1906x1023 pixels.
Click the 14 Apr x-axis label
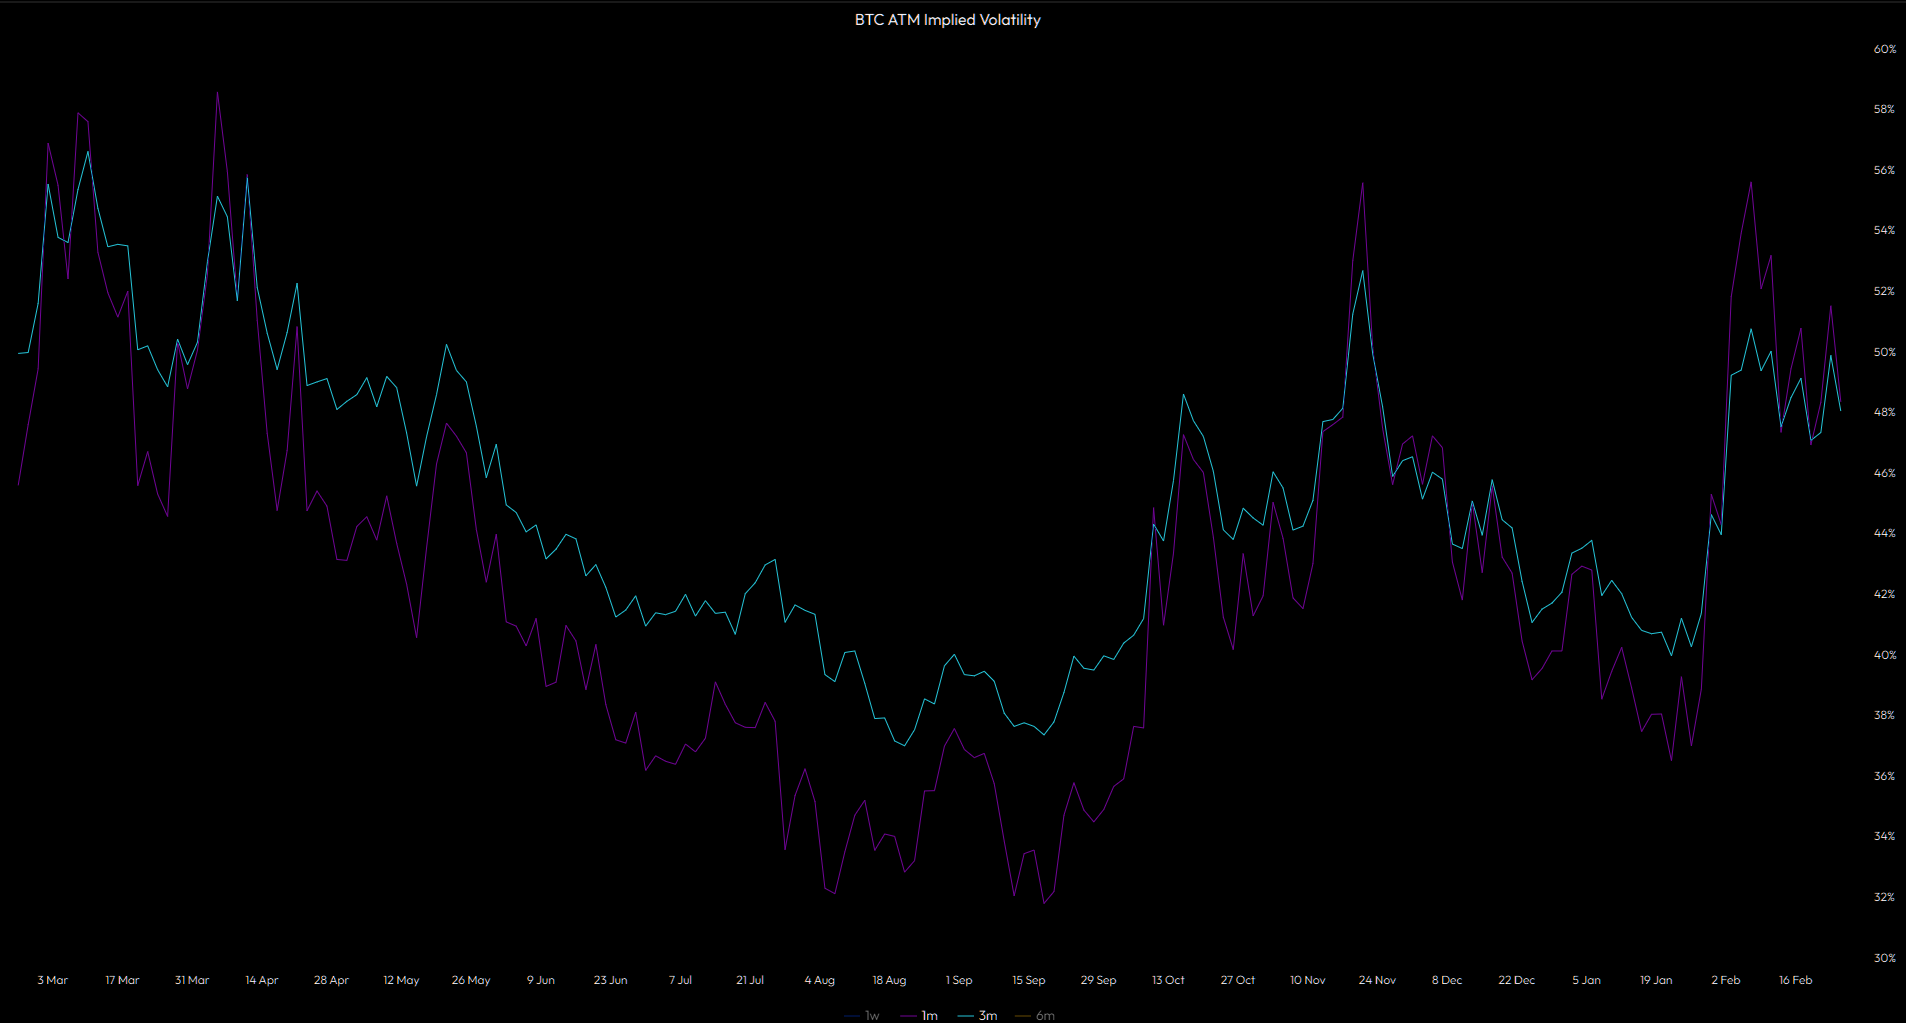click(x=262, y=980)
